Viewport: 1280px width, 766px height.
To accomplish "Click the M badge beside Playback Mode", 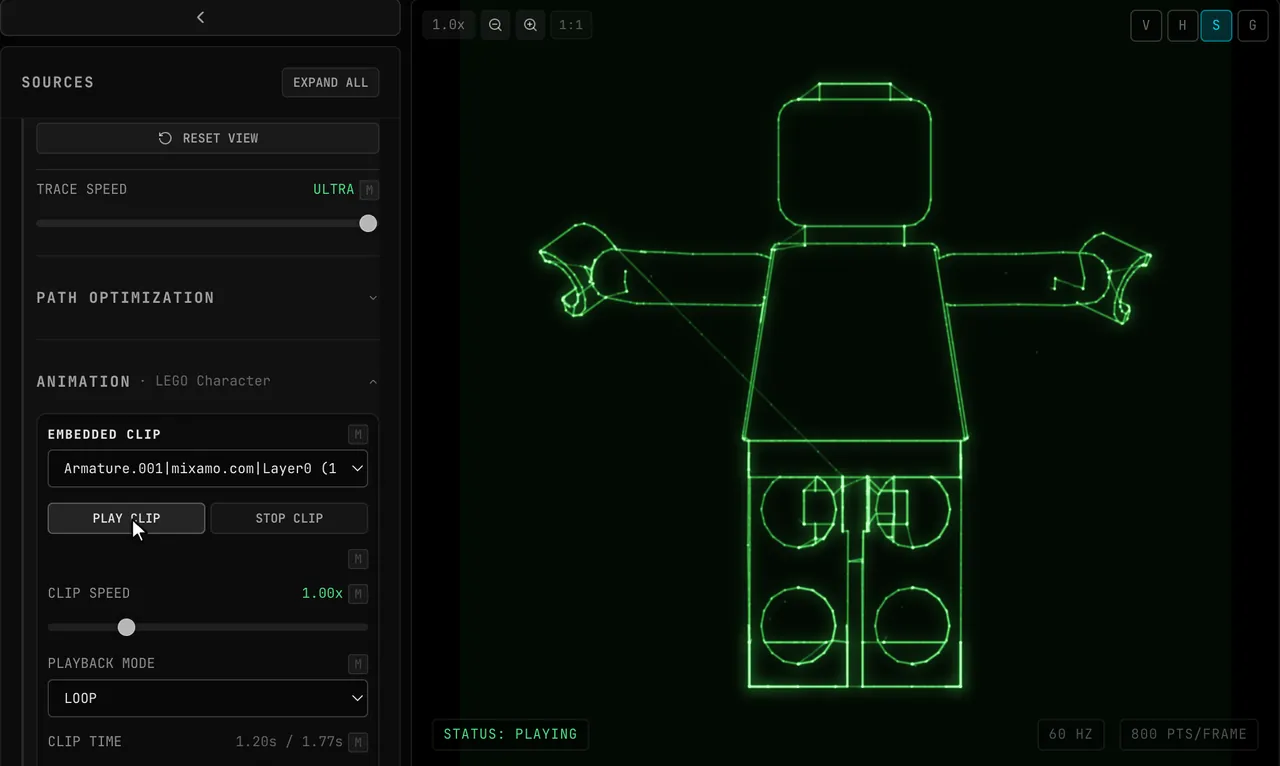I will tap(358, 664).
